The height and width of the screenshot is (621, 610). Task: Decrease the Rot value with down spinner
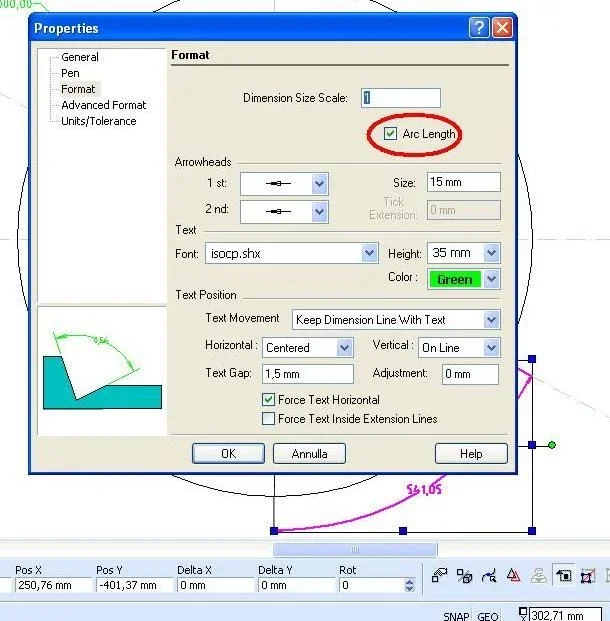(x=409, y=588)
